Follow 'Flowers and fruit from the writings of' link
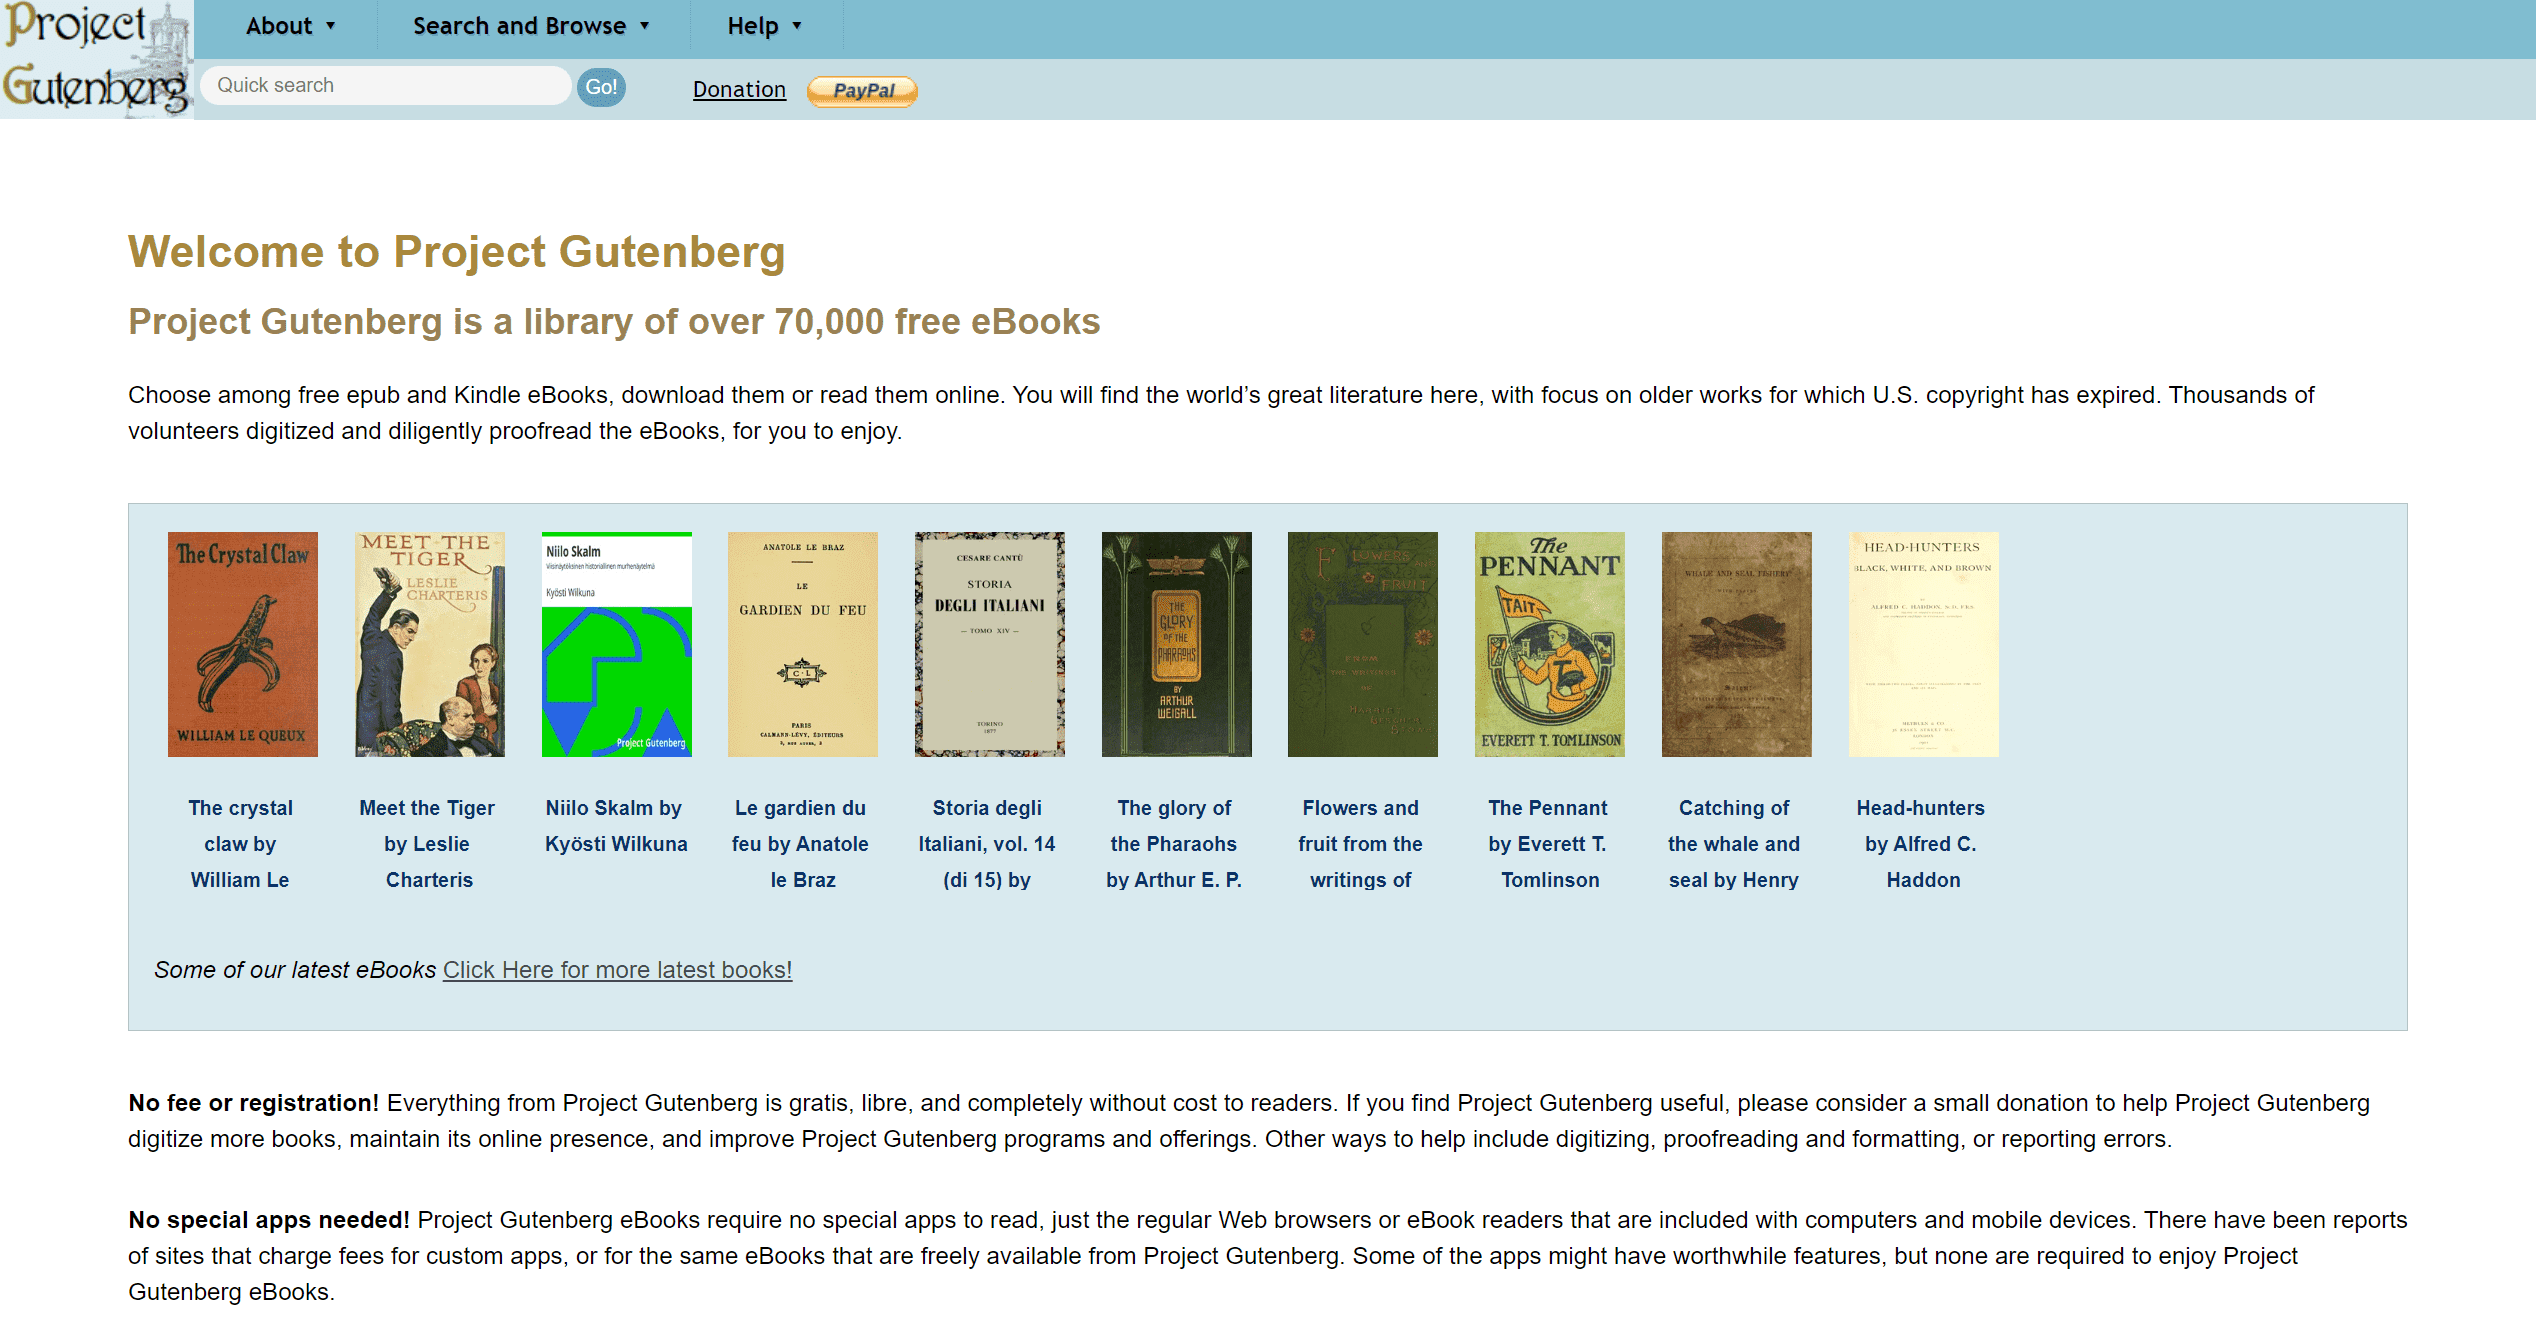Viewport: 2536px width, 1340px height. click(1361, 844)
